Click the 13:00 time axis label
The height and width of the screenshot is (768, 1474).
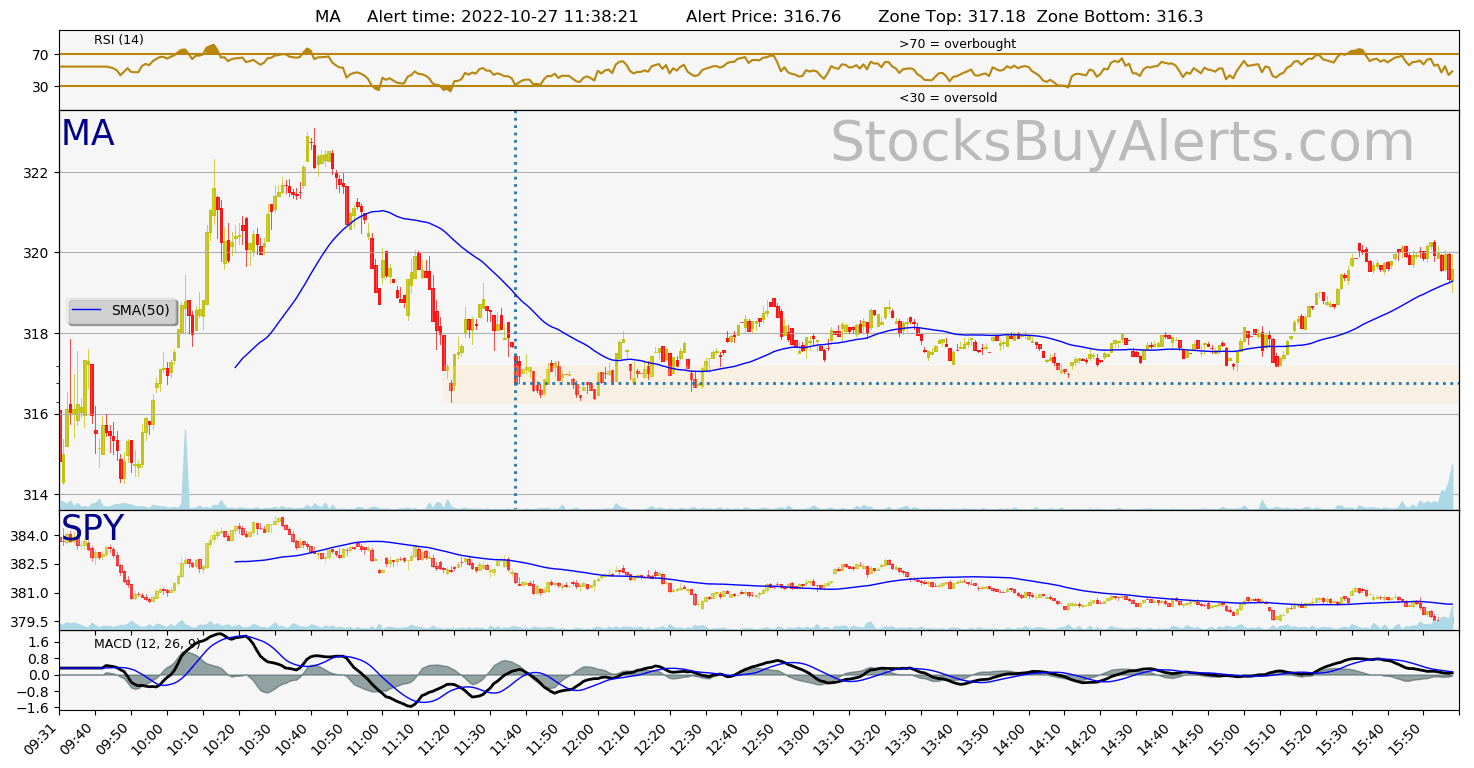click(796, 738)
